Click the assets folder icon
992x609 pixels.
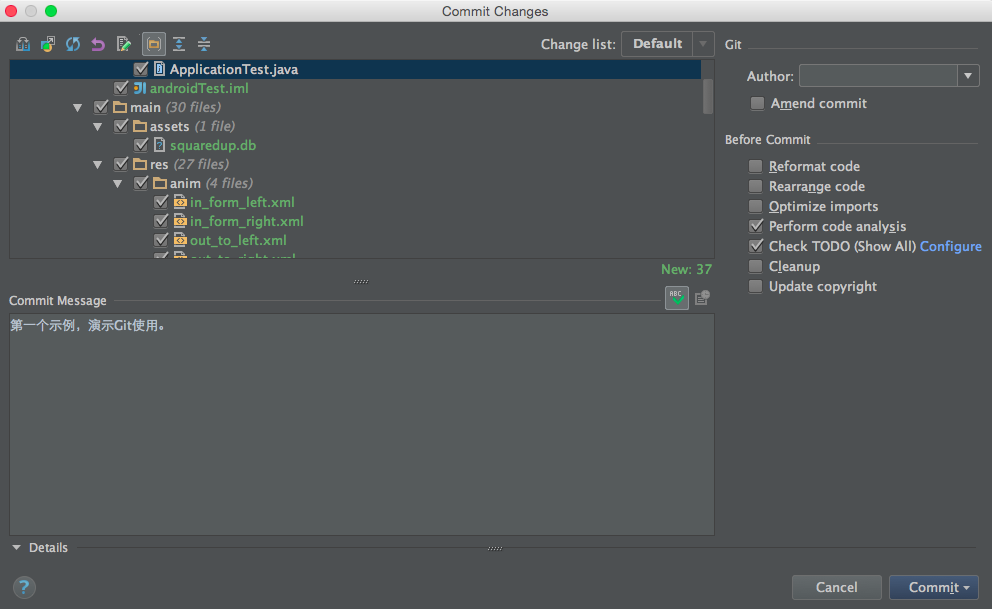tap(140, 126)
